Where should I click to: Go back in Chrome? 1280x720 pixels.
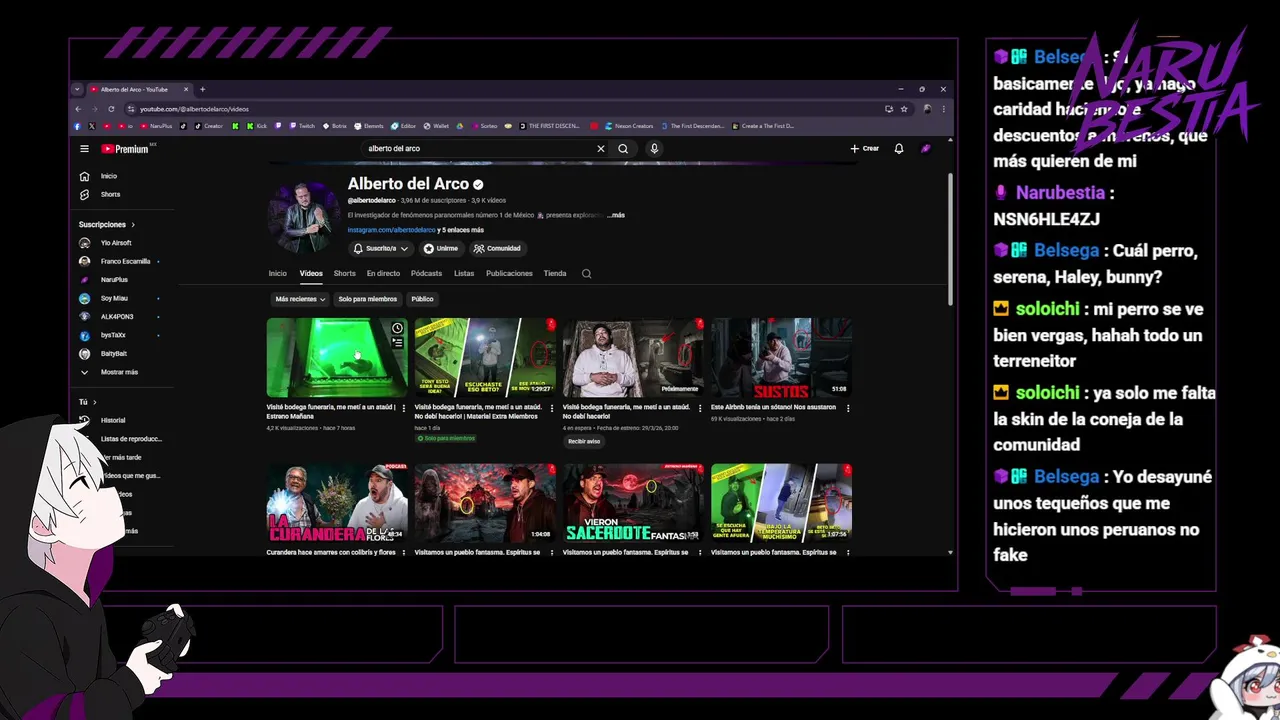pyautogui.click(x=79, y=109)
